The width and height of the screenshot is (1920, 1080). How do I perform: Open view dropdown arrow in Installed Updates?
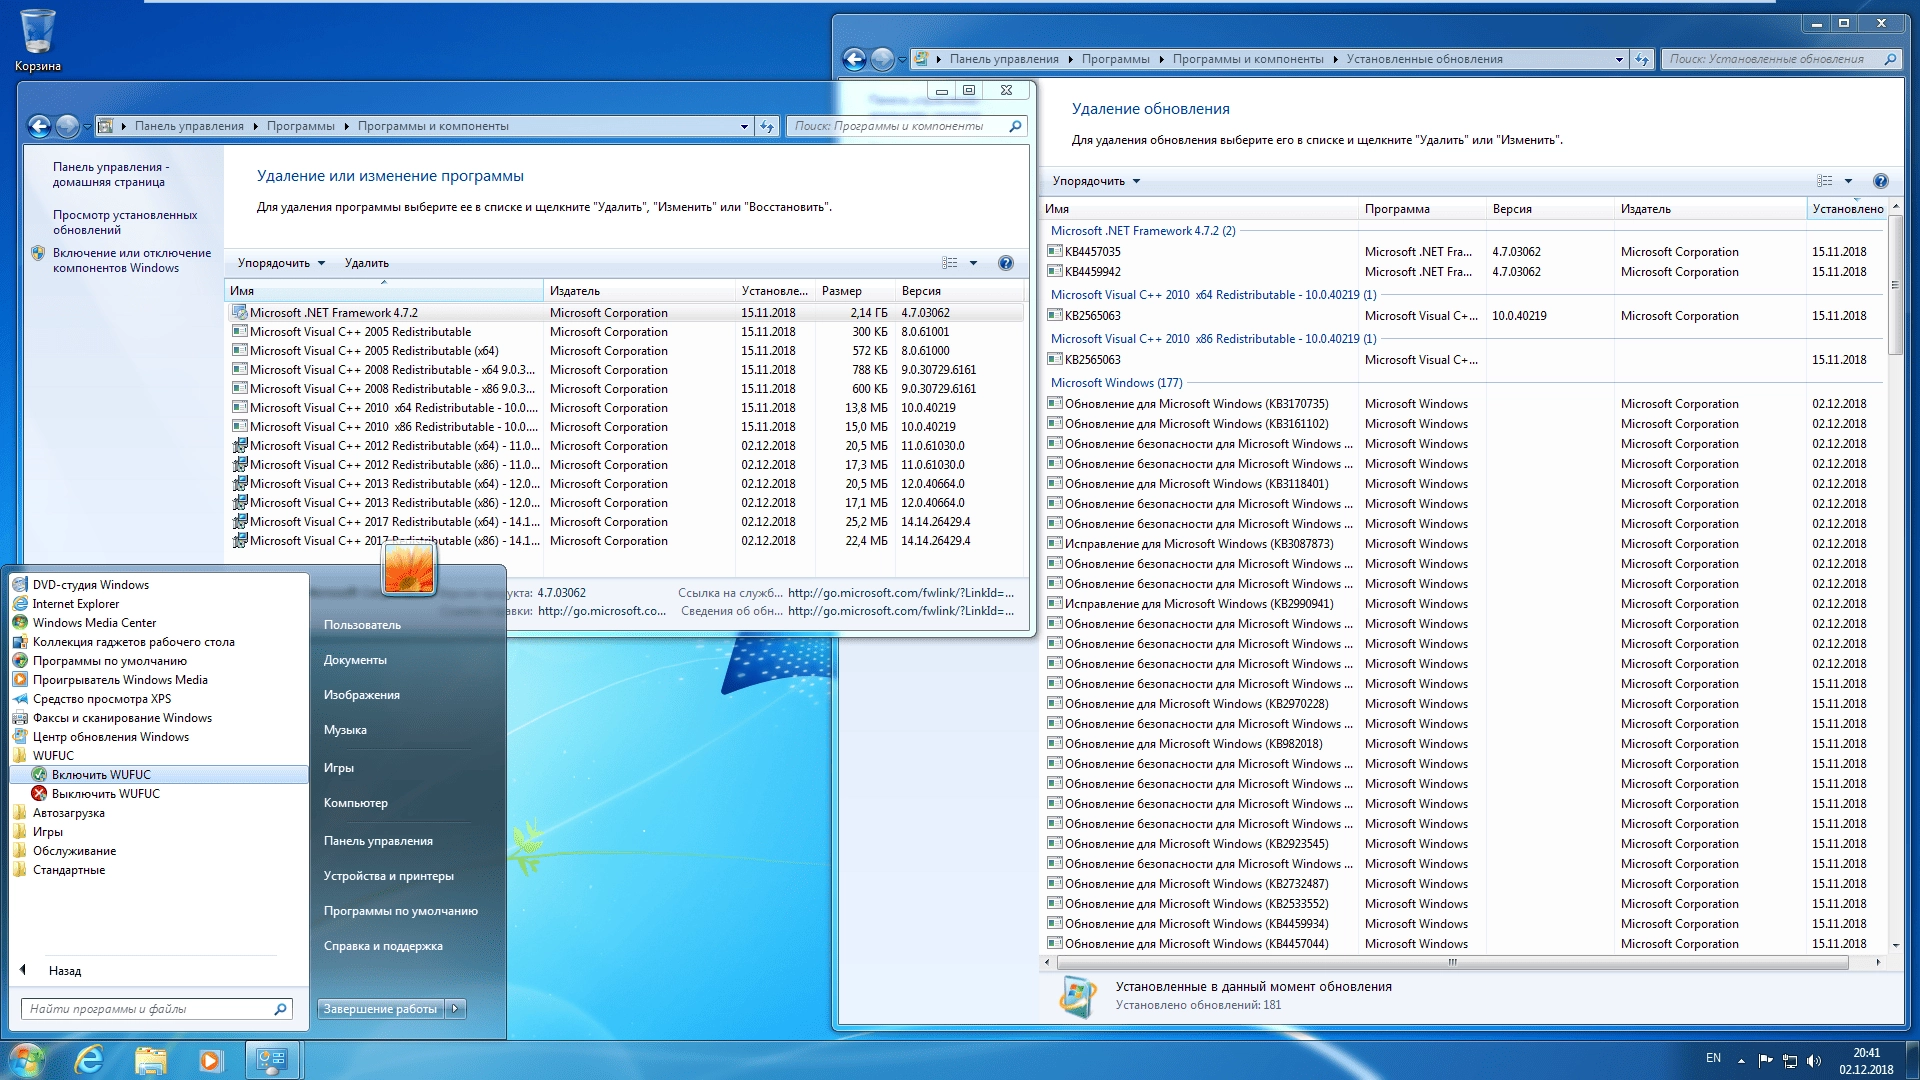coord(1848,181)
